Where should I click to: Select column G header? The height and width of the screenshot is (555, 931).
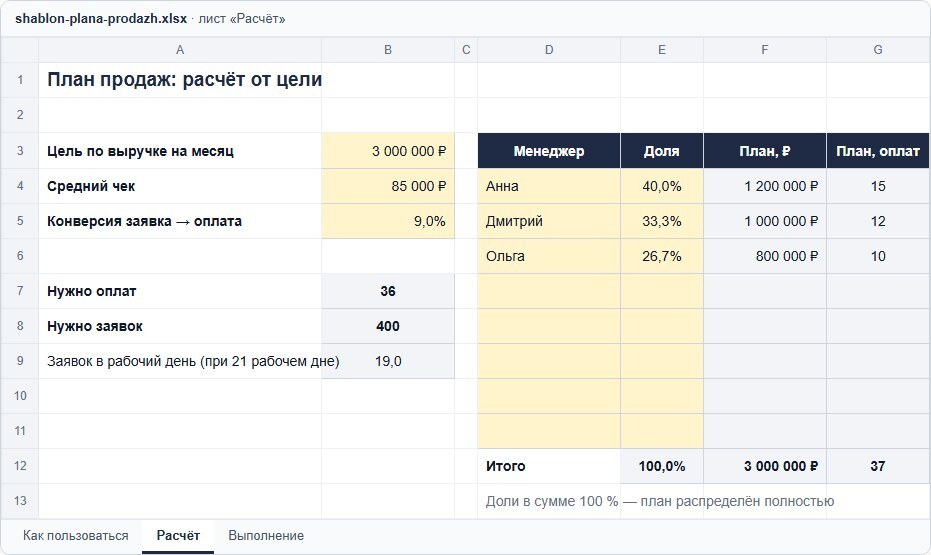(x=878, y=50)
